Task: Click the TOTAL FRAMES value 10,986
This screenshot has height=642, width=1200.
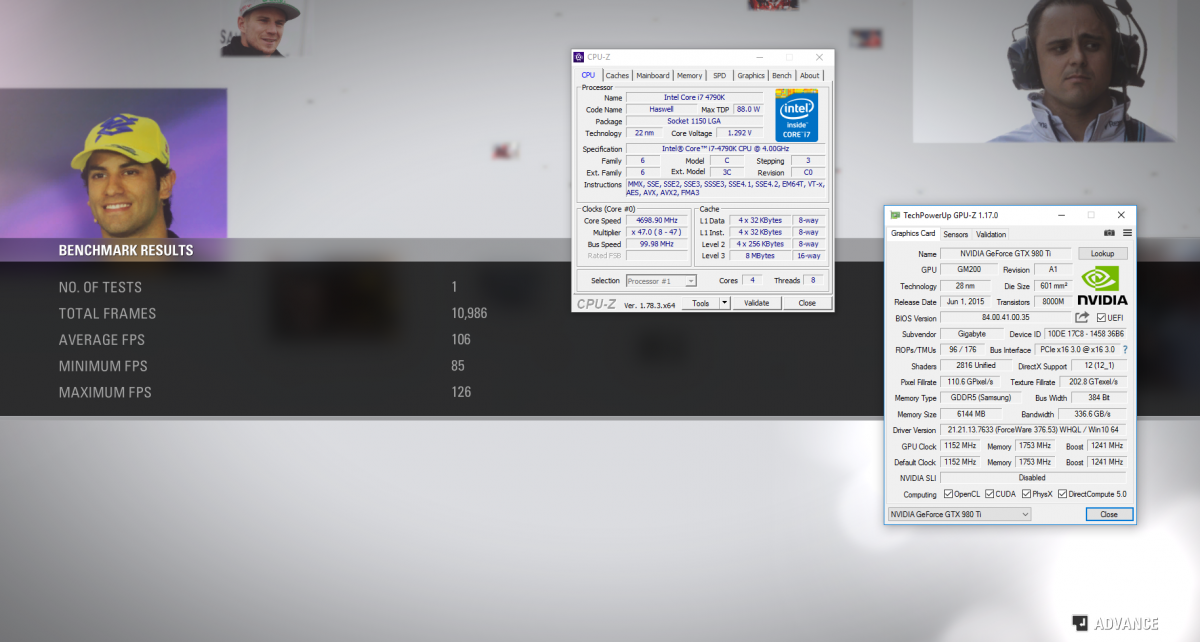Action: point(469,313)
